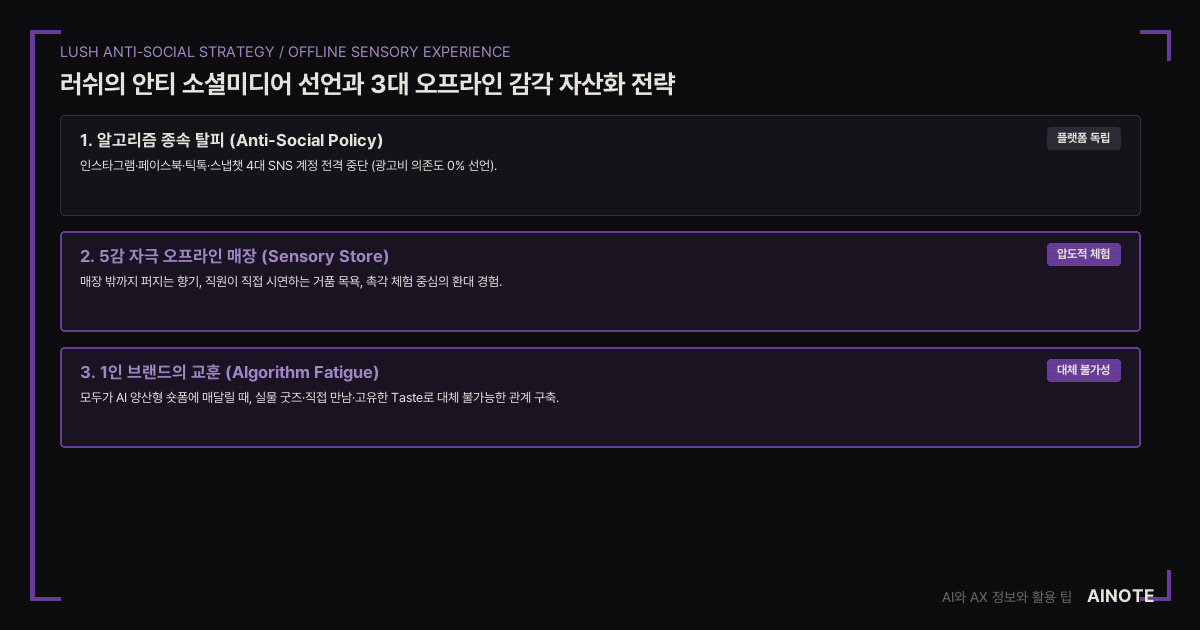
Task: Select the 압도적 체험 badge
Action: [x=1084, y=254]
